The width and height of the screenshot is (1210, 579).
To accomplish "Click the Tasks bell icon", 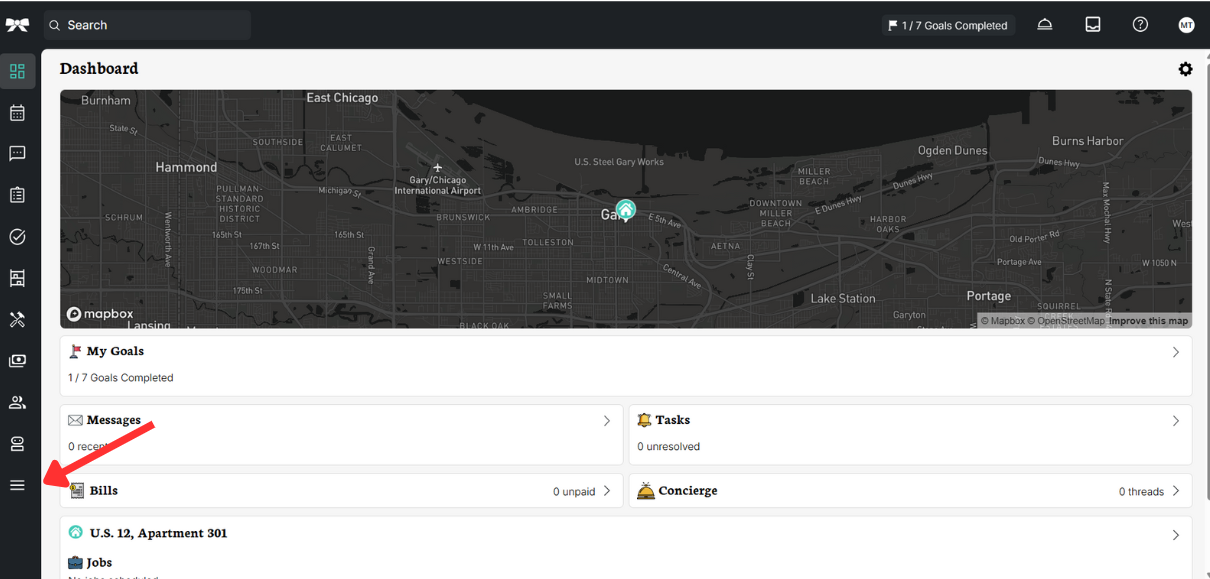I will [x=644, y=420].
